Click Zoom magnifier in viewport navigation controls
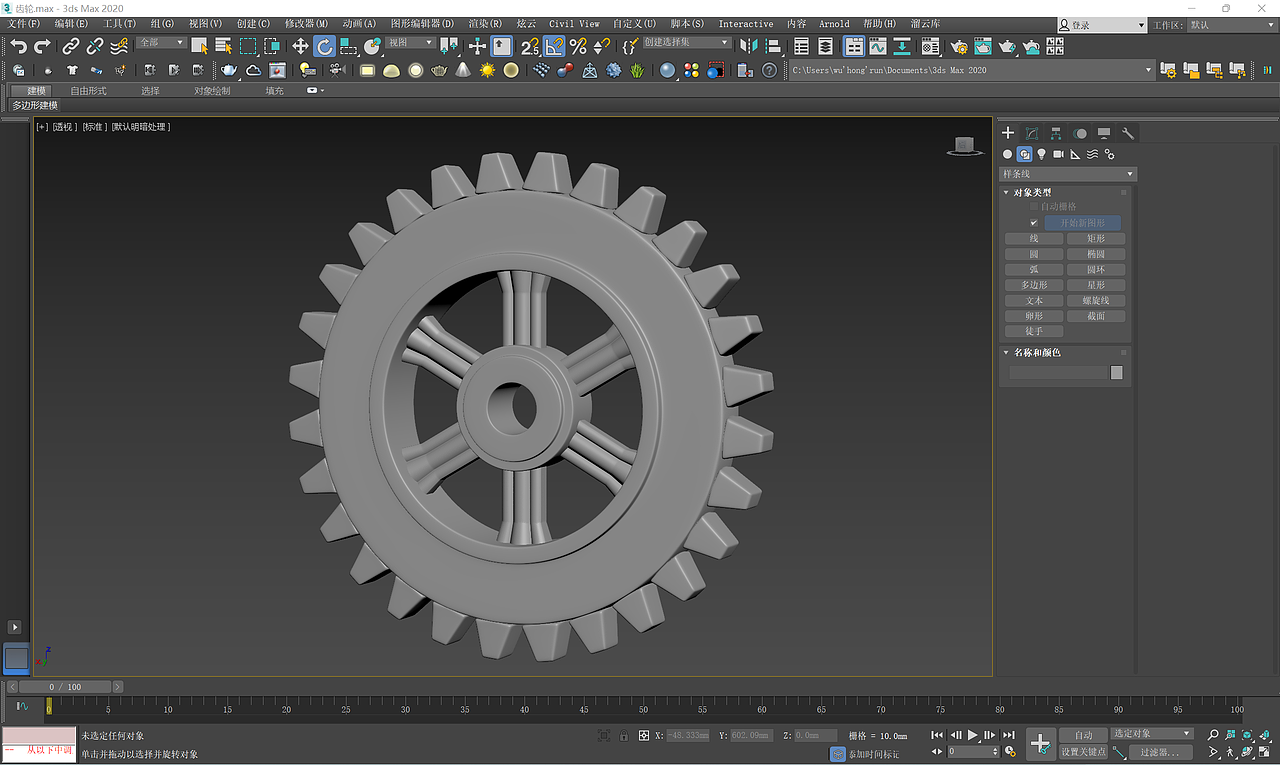Image resolution: width=1280 pixels, height=765 pixels. click(1213, 735)
